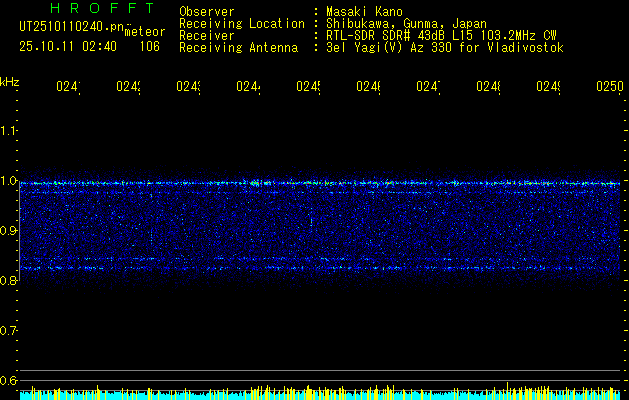Select Shibukawa, Gunma, Japan text
The width and height of the screenshot is (629, 400).
coord(406,24)
